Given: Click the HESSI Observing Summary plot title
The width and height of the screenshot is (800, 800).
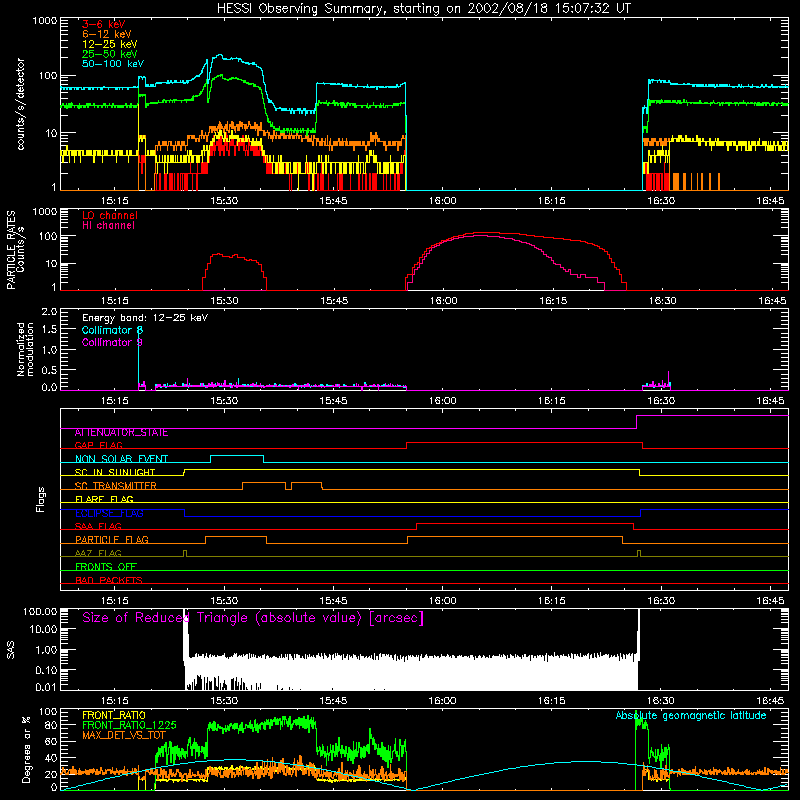Looking at the screenshot, I should pyautogui.click(x=423, y=9).
